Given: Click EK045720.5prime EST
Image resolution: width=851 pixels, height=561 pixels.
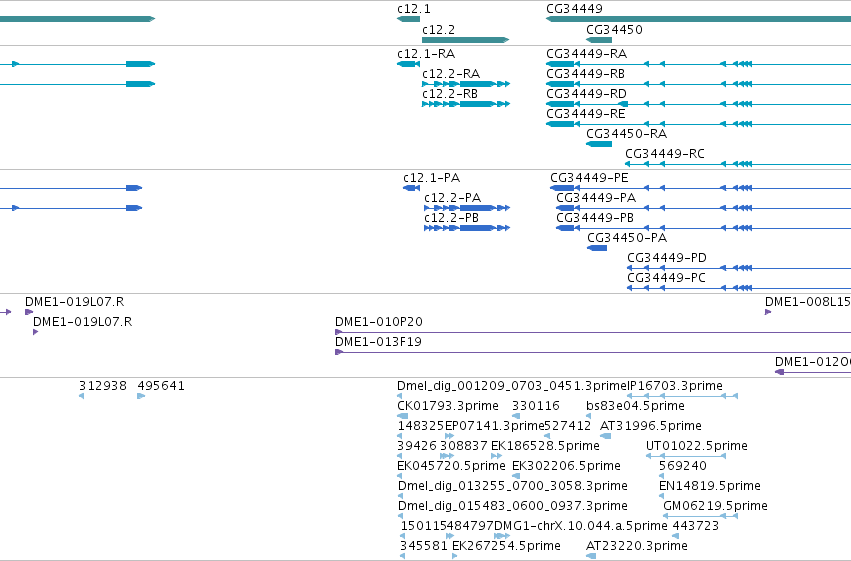Looking at the screenshot, I should click(x=452, y=467).
